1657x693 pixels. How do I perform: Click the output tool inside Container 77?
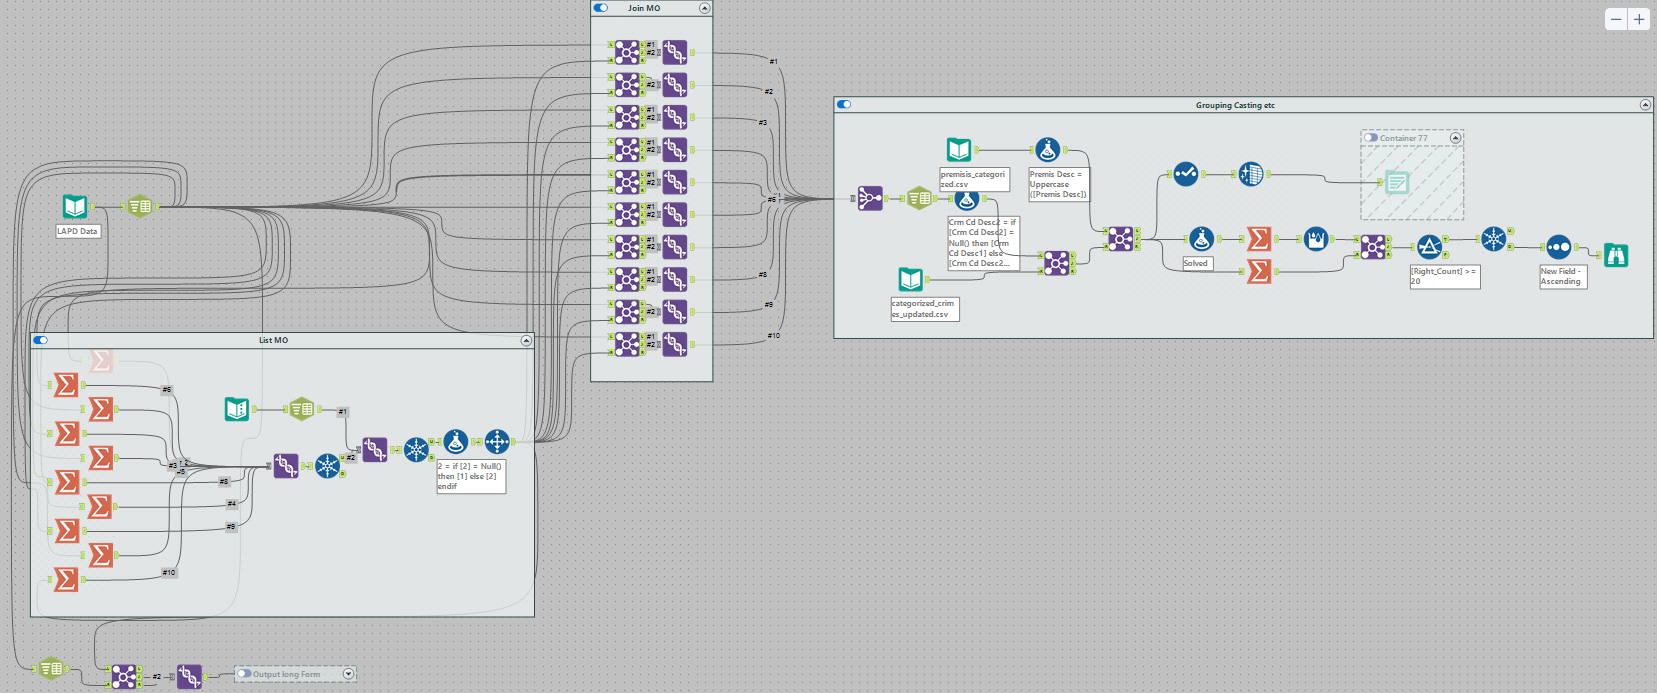tap(1397, 182)
